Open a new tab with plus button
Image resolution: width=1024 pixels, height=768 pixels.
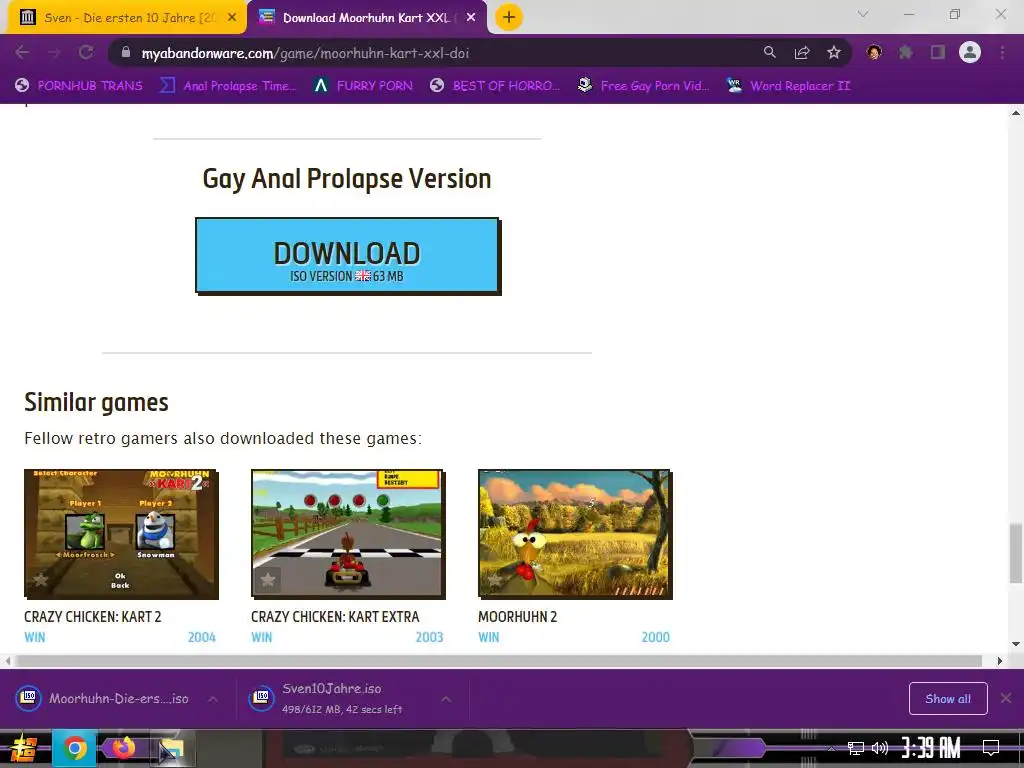(509, 17)
